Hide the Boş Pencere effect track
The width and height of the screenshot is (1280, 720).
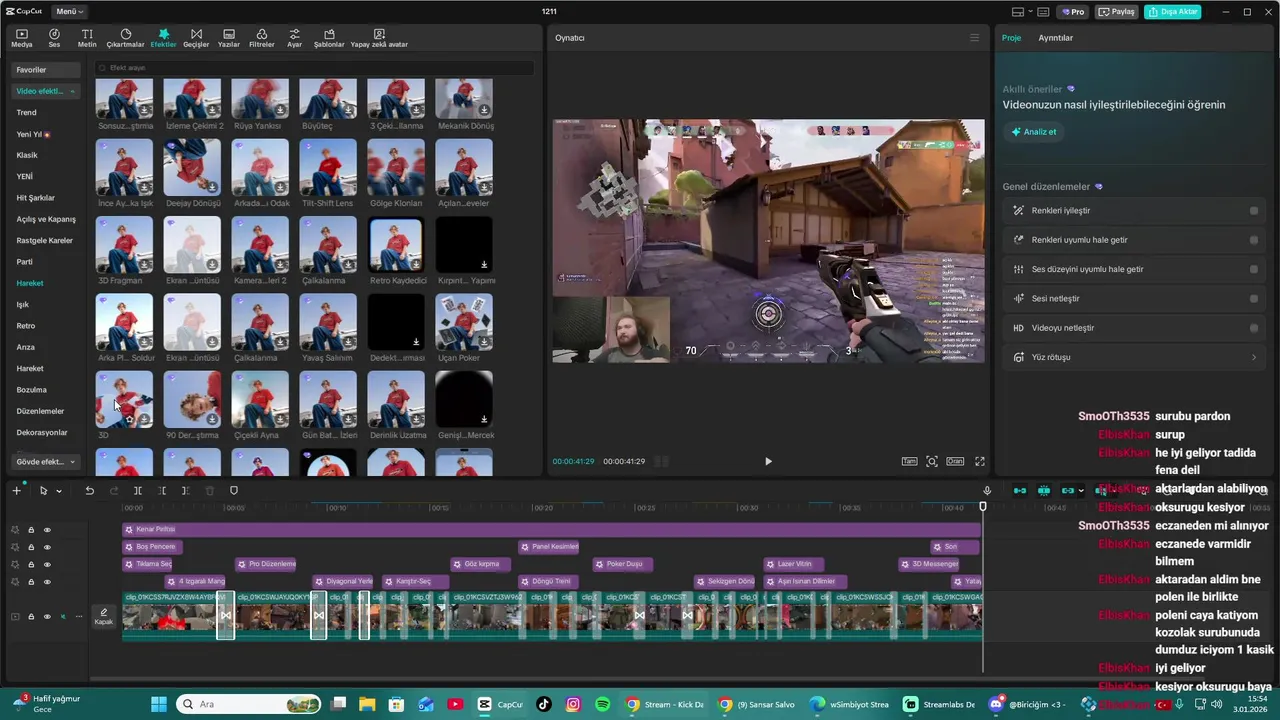coord(47,547)
